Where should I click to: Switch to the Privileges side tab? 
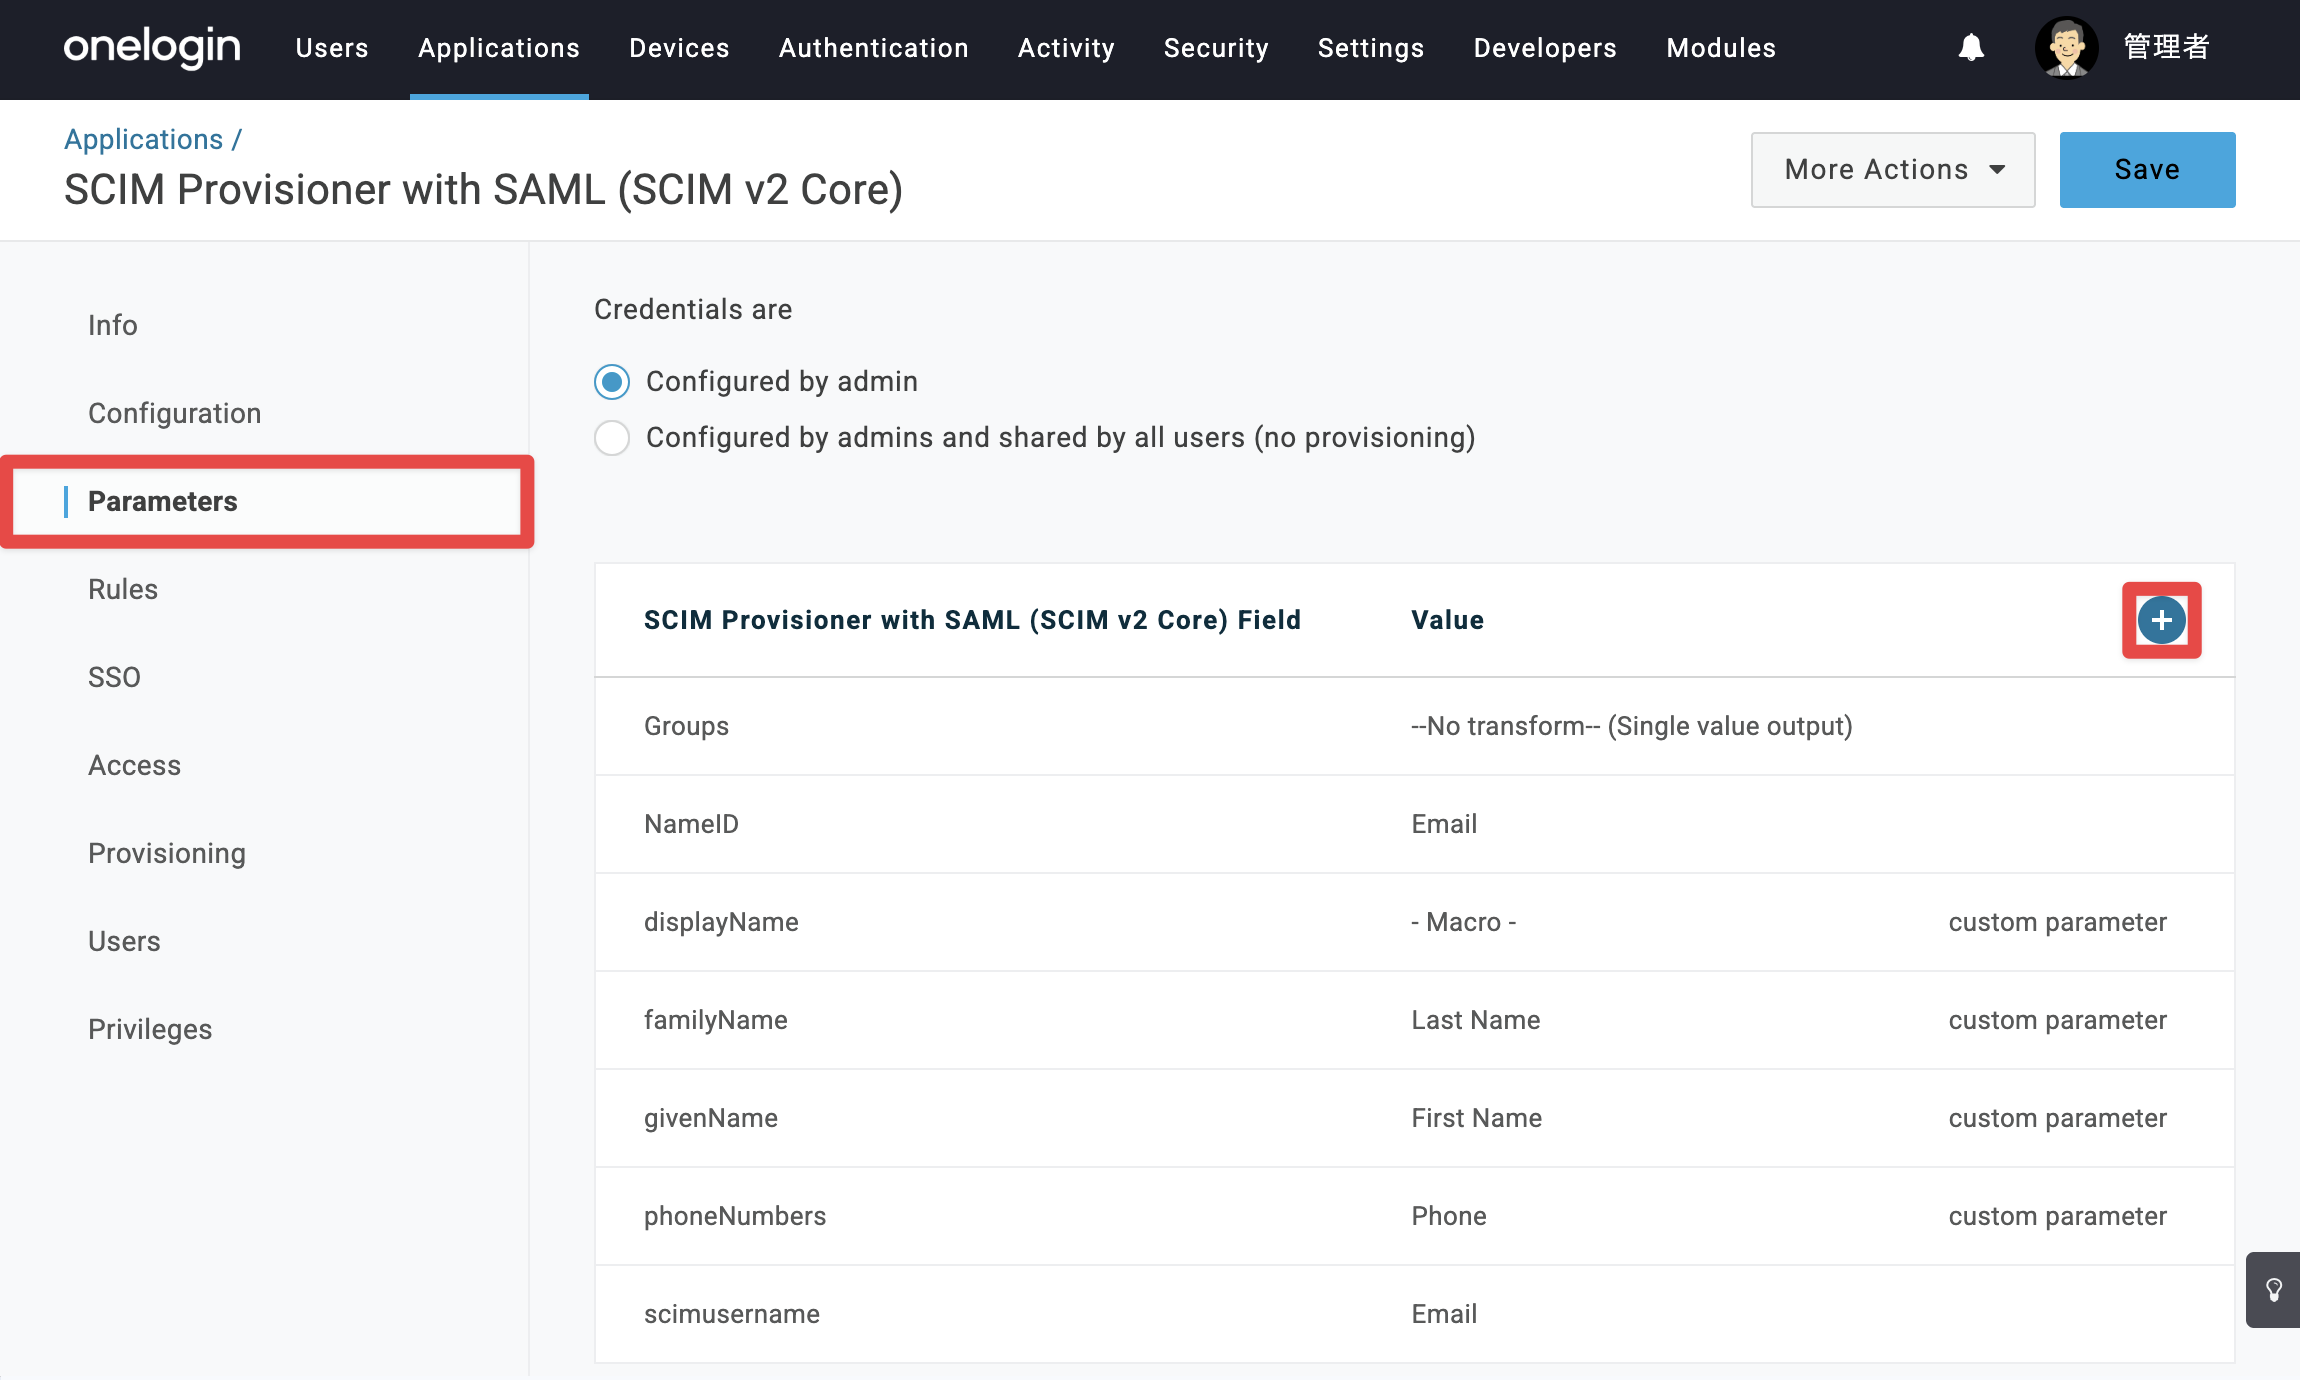click(150, 1029)
